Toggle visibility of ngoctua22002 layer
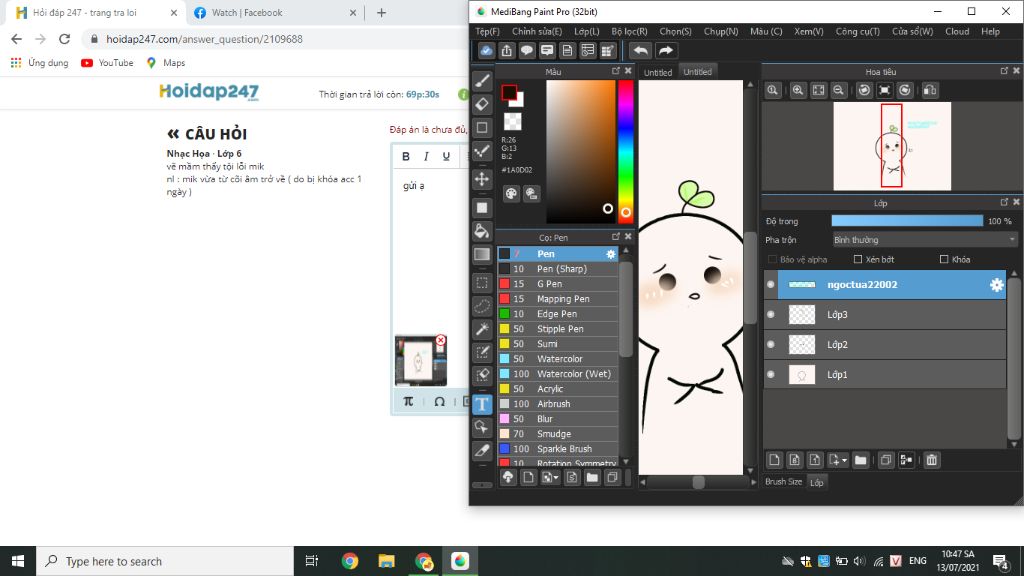Viewport: 1024px width, 576px height. [x=771, y=285]
